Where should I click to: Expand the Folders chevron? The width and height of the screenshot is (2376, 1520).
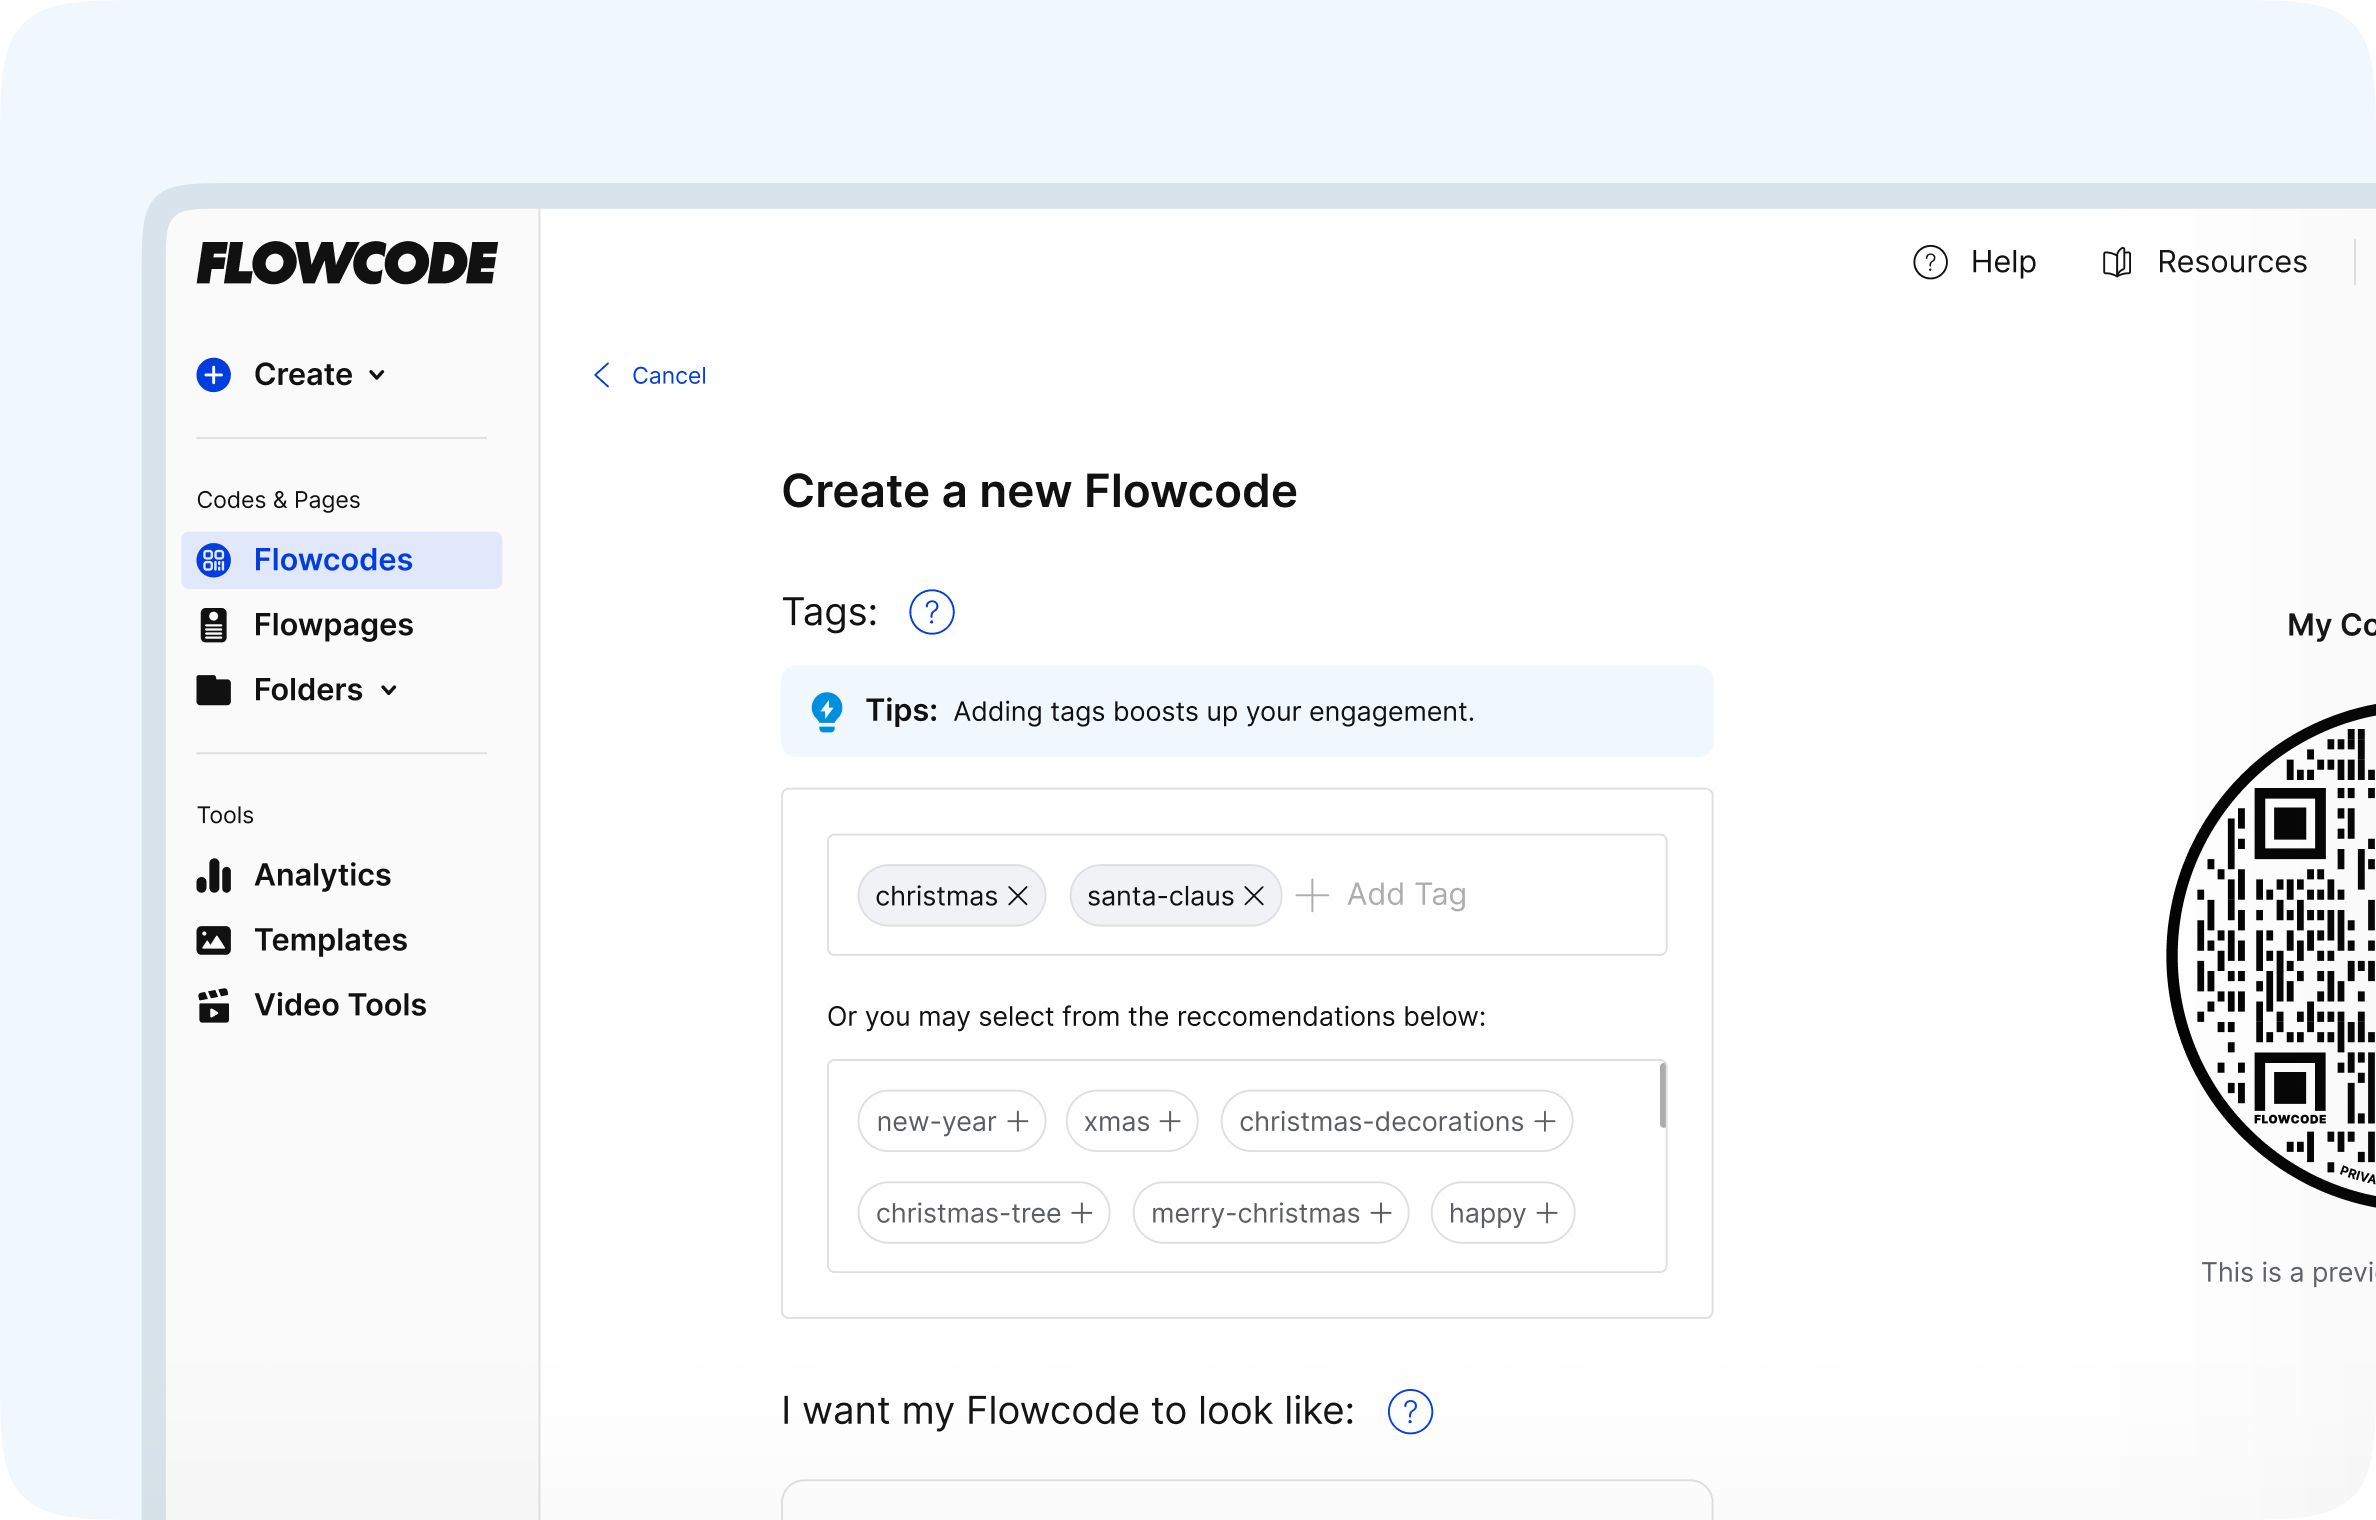pos(389,690)
